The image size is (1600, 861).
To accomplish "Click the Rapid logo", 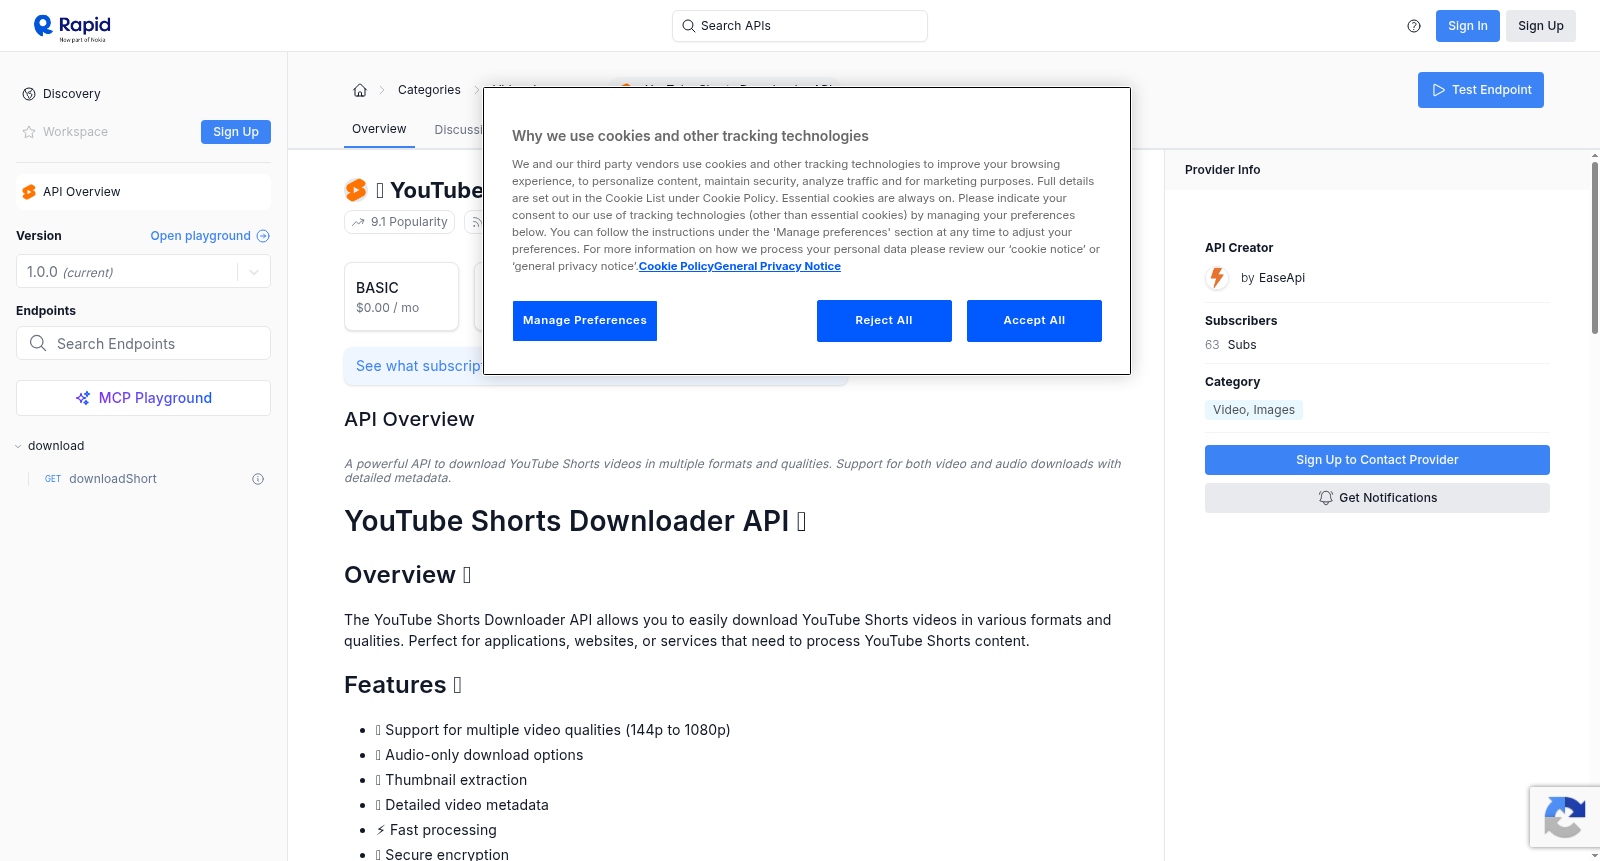I will [72, 27].
